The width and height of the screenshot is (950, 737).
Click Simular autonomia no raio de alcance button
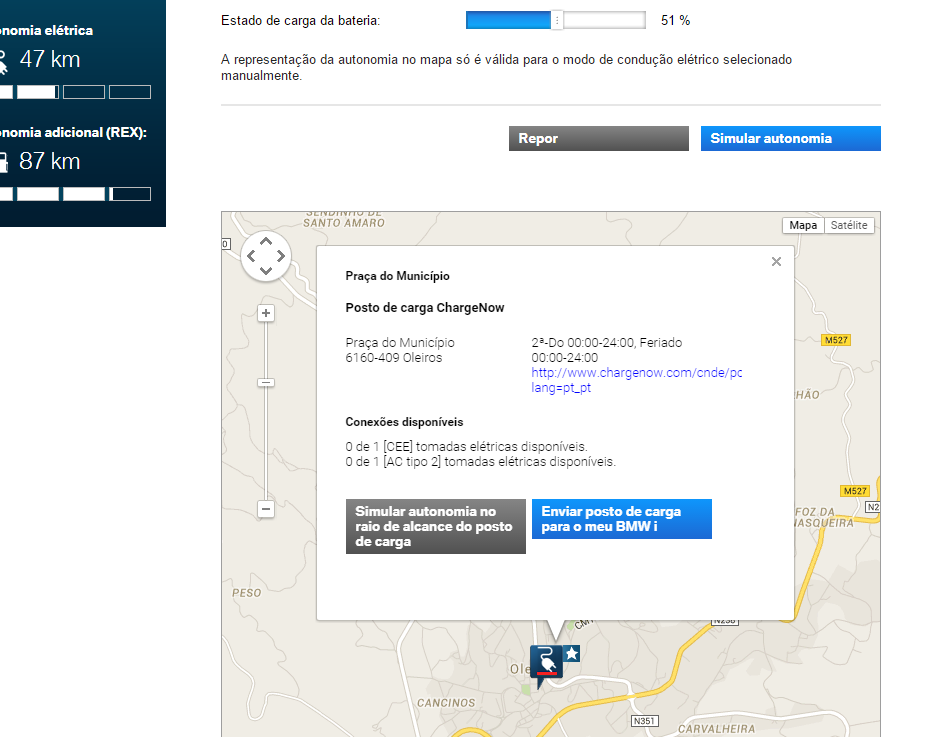436,526
